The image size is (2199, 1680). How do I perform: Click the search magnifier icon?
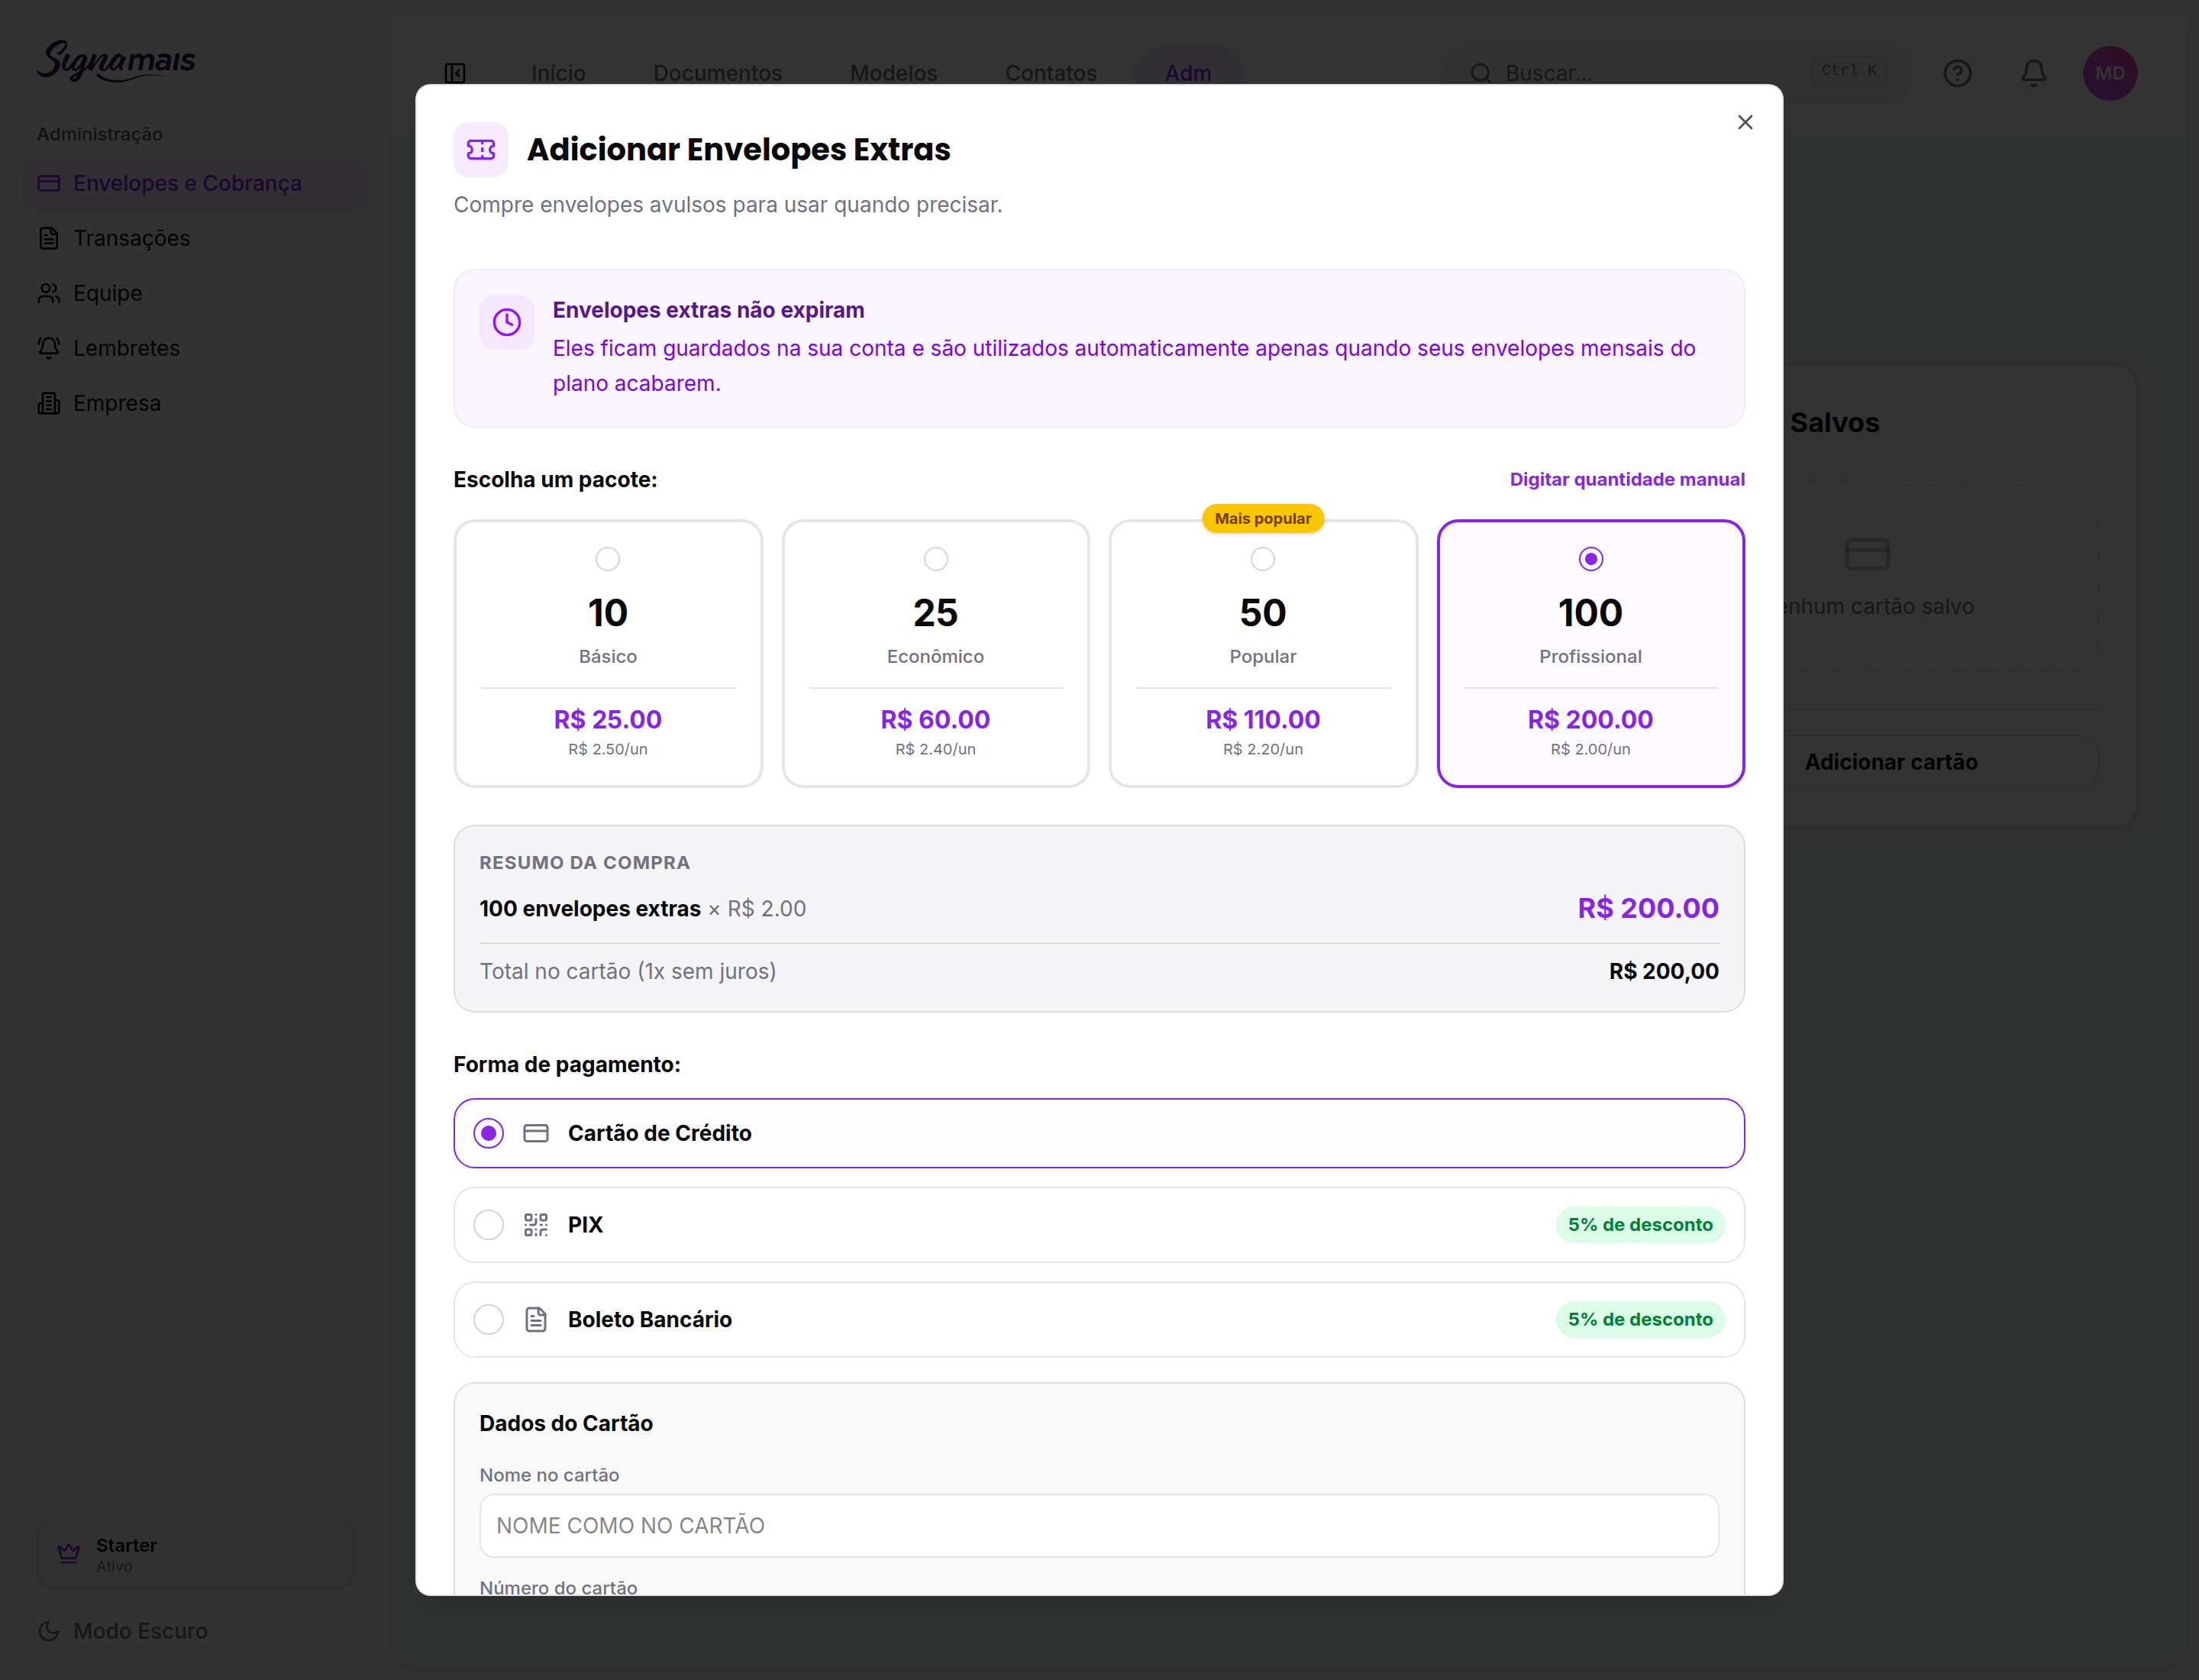coord(1481,73)
